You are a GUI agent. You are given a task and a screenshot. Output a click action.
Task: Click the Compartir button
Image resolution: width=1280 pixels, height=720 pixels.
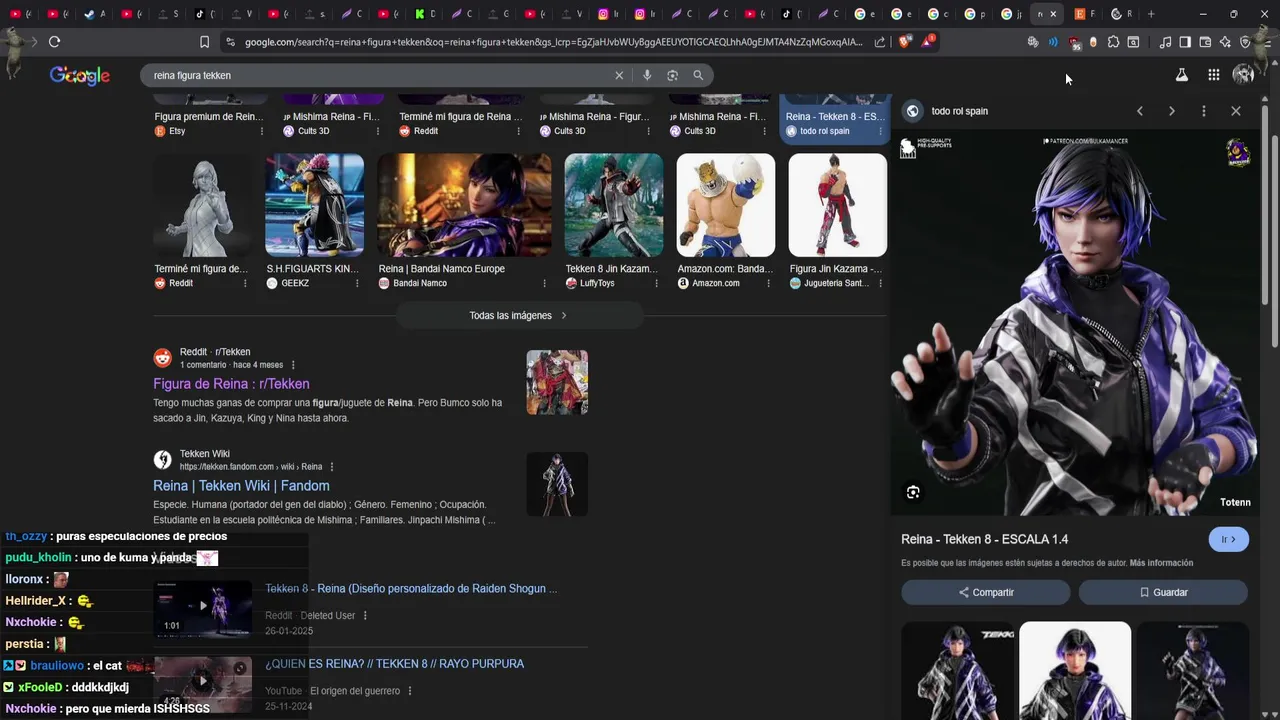point(986,592)
